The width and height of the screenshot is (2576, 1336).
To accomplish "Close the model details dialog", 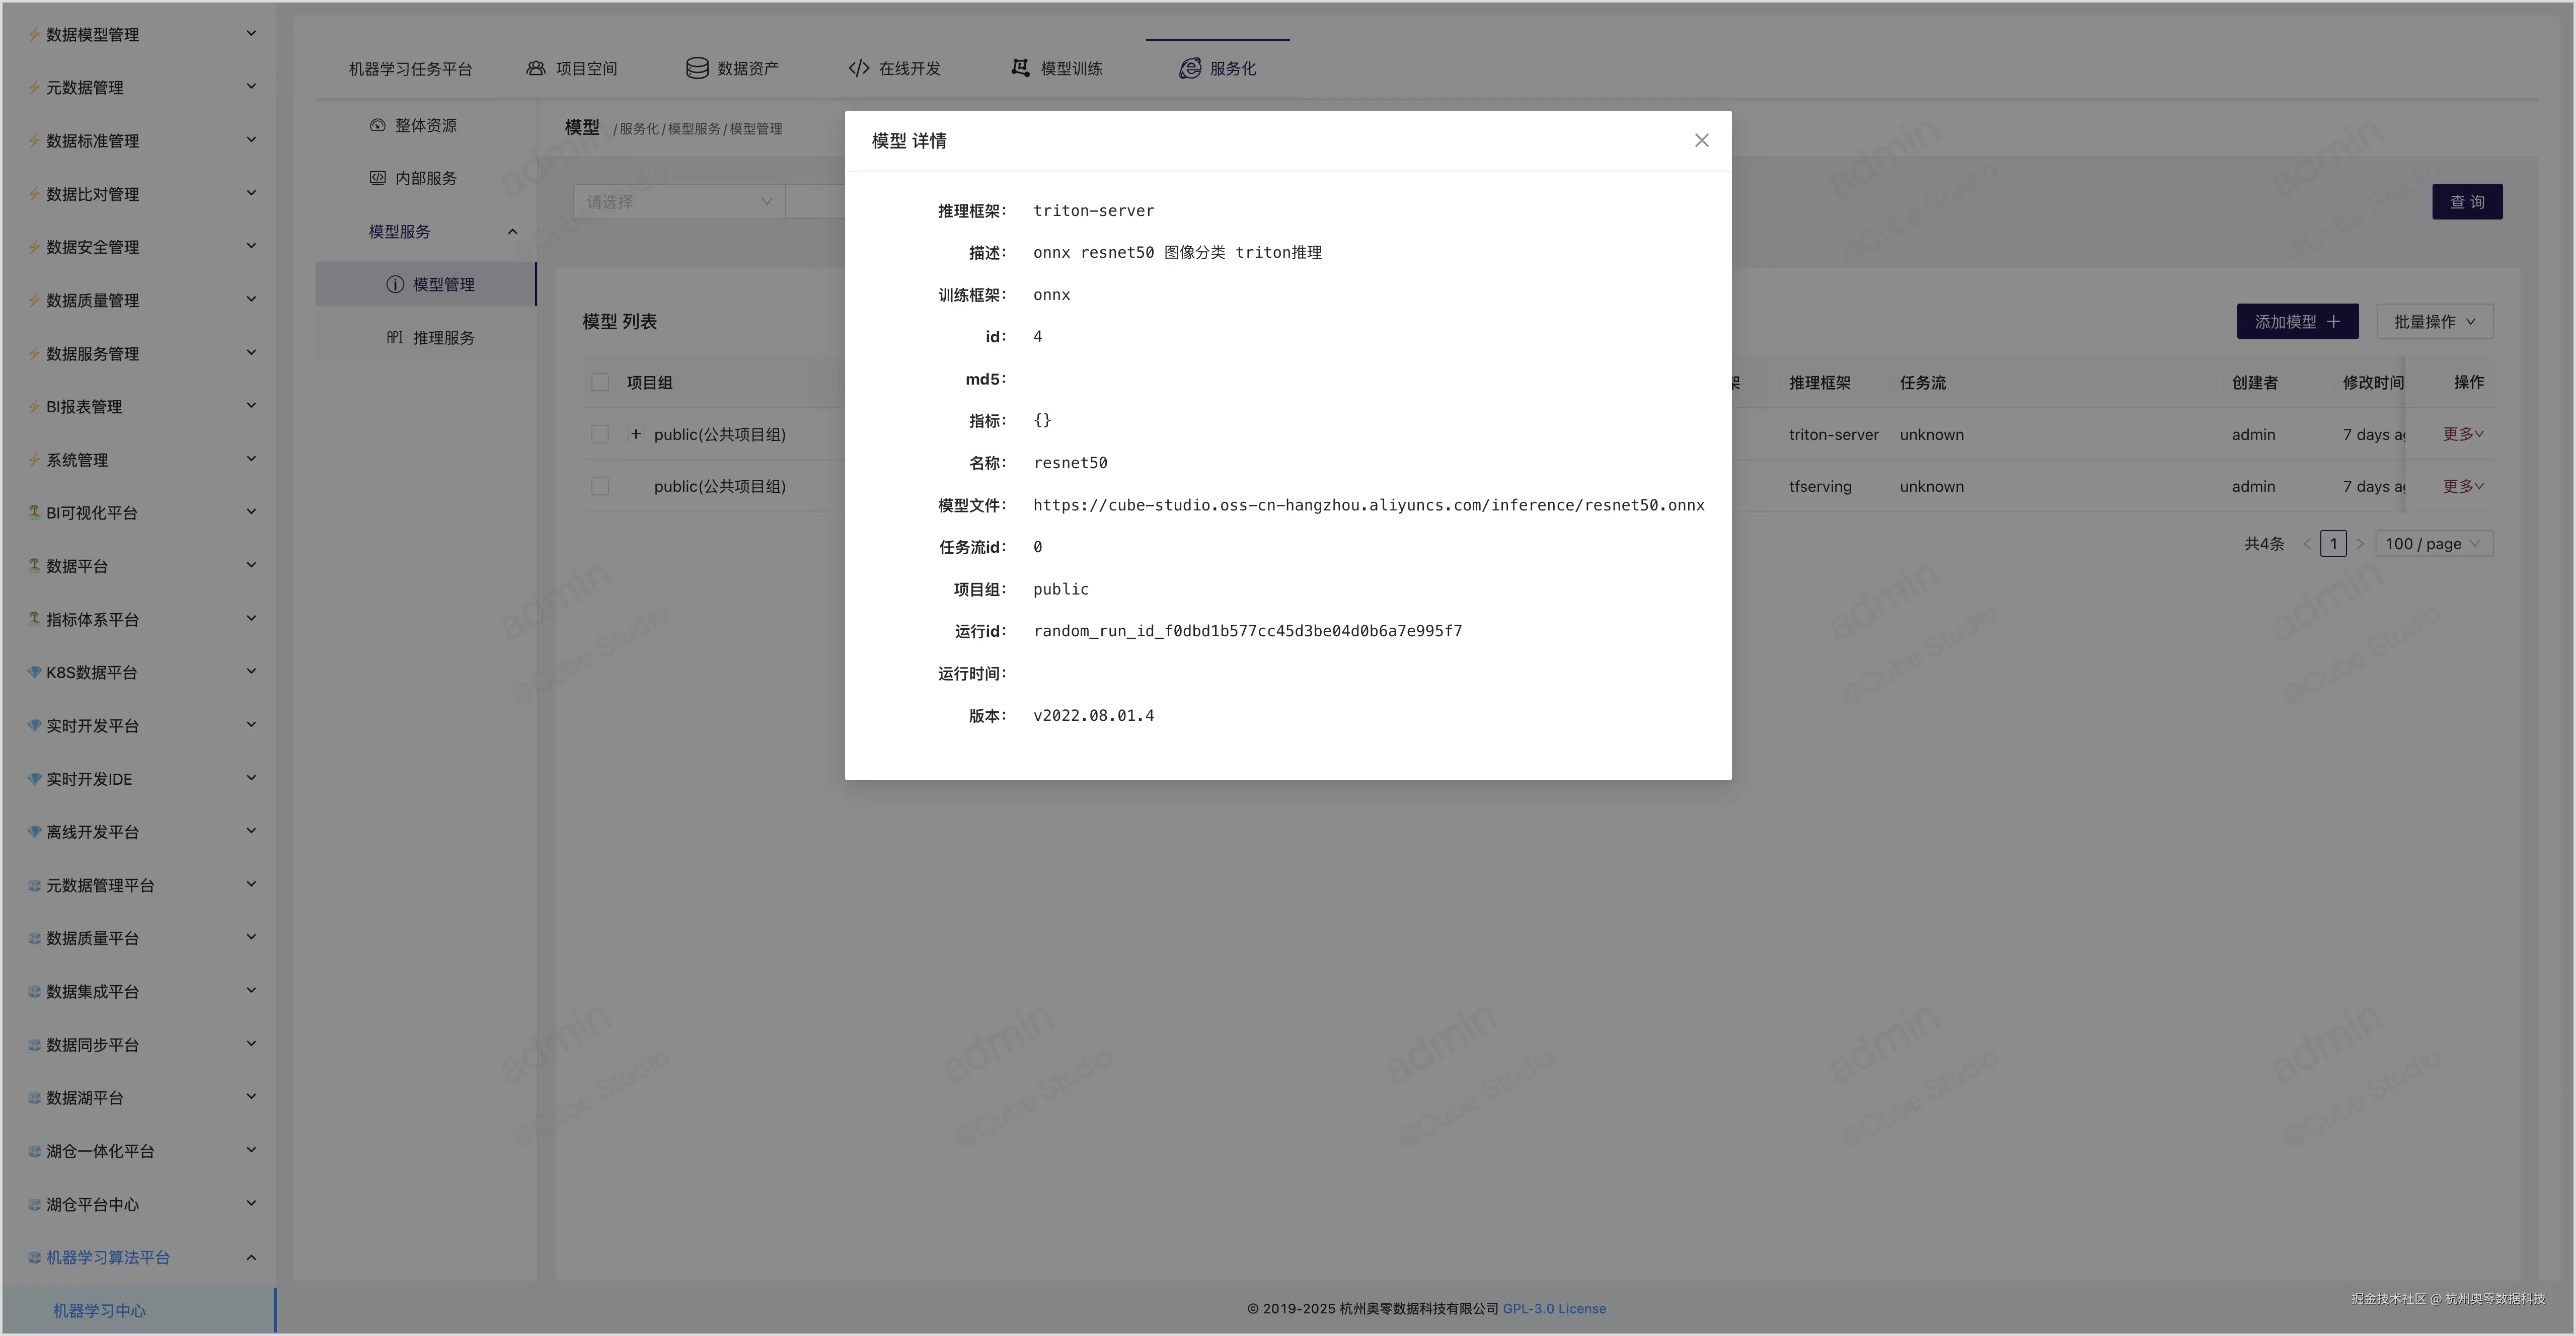I will click(x=1701, y=140).
